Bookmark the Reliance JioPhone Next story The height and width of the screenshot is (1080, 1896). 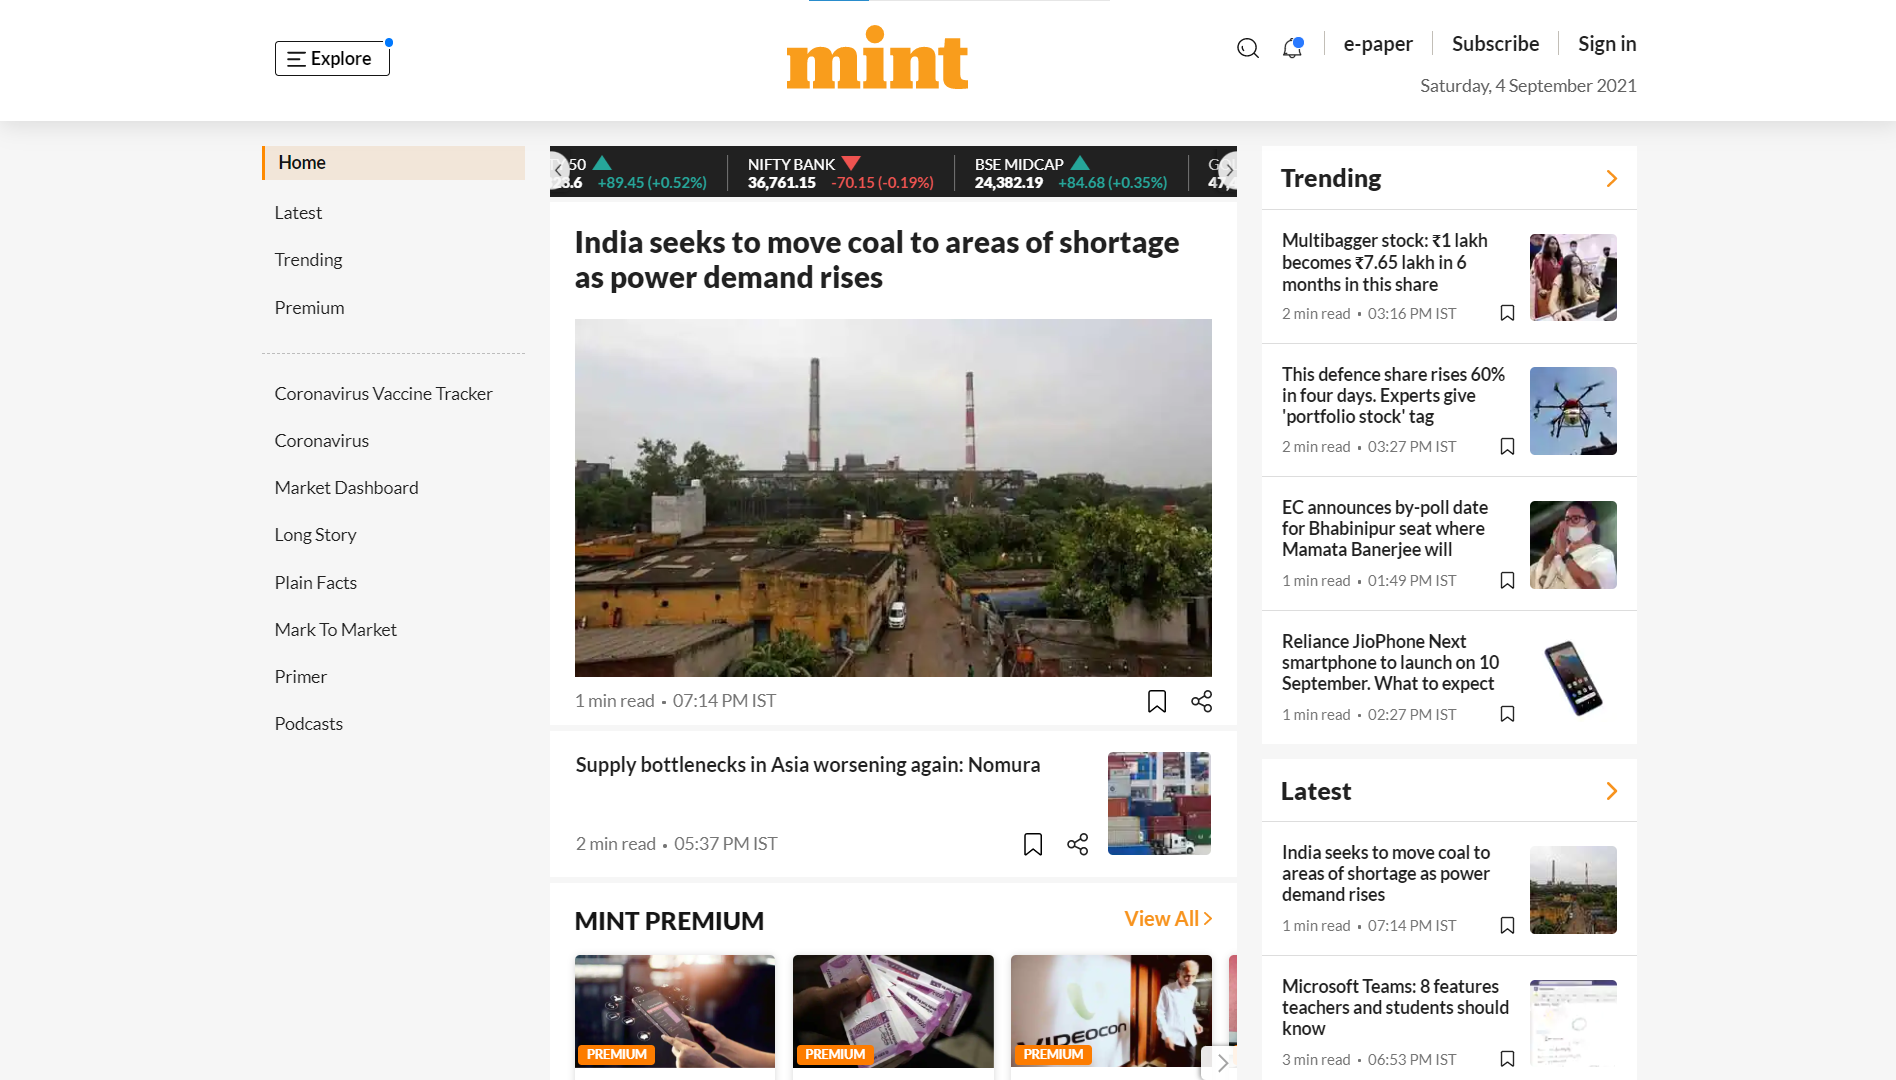coord(1507,713)
